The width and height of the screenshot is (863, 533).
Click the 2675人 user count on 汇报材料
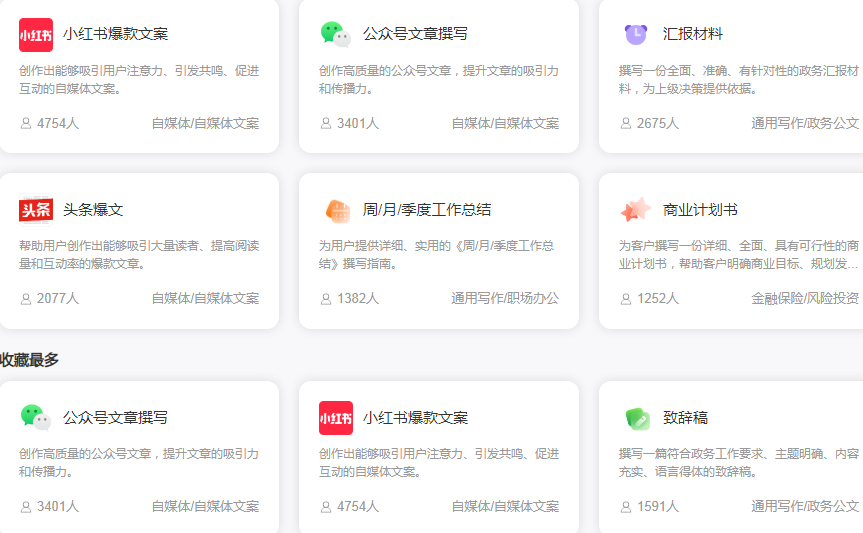click(x=657, y=123)
